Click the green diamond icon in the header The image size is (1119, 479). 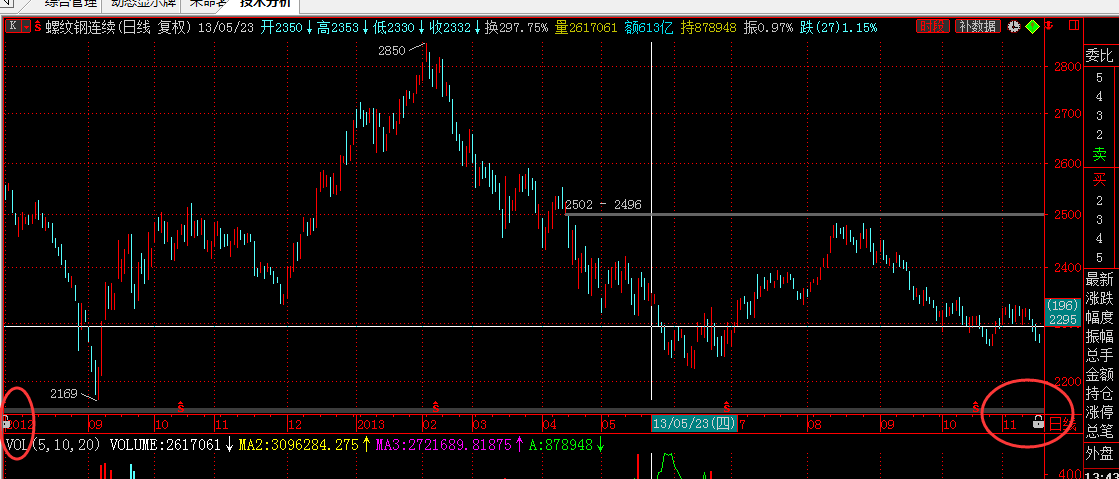1032,27
